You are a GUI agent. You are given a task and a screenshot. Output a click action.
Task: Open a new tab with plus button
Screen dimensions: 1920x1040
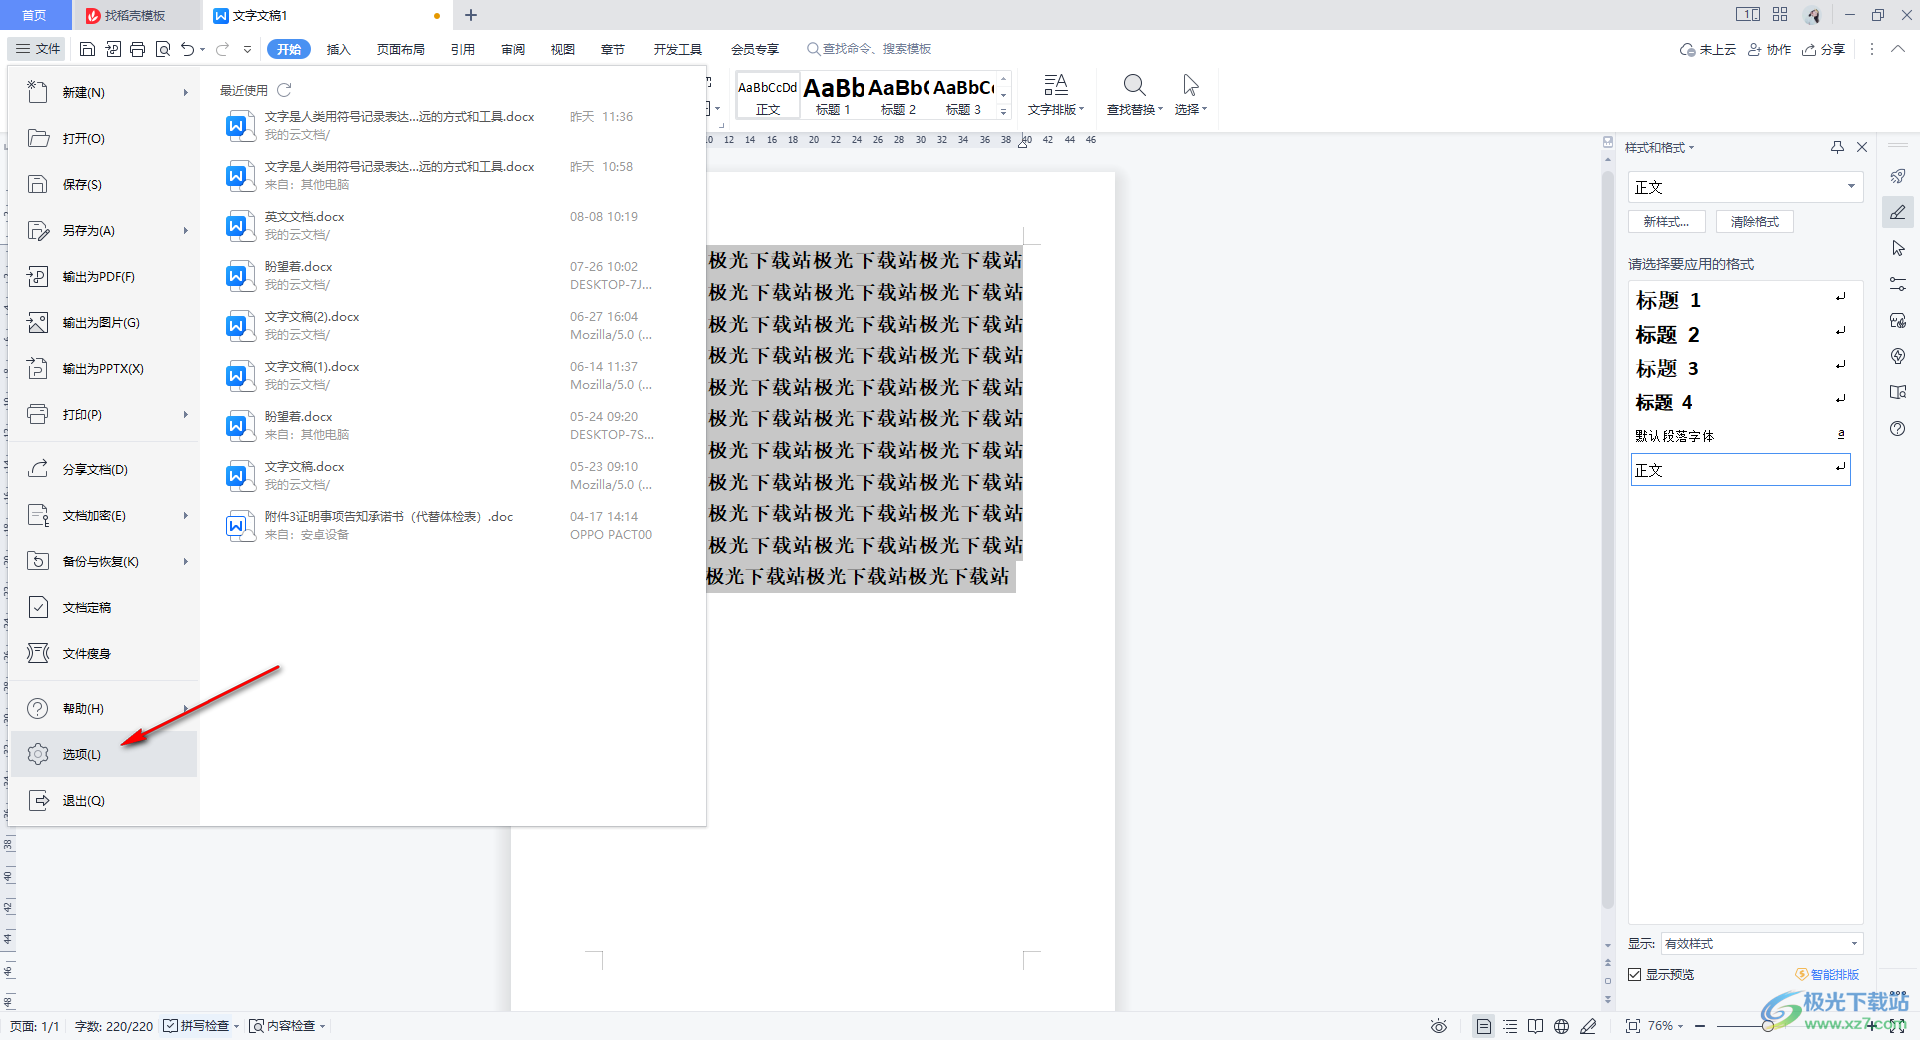470,15
